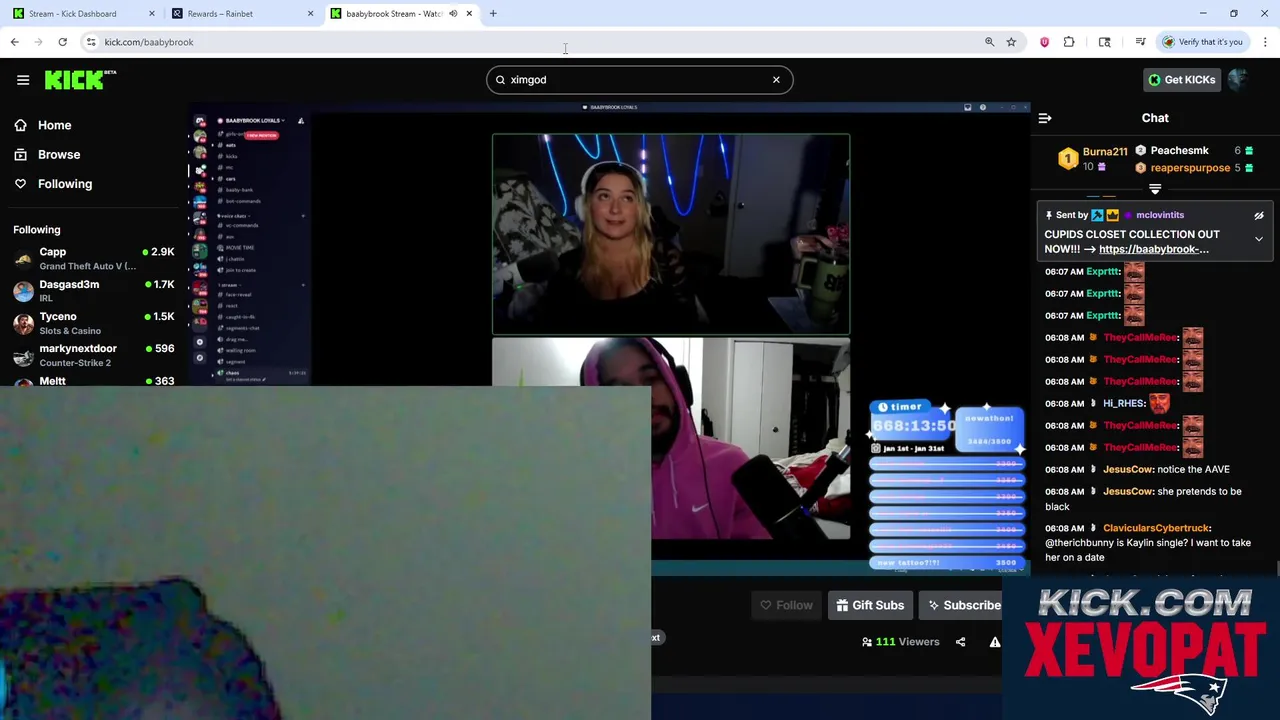
Task: Open the user profile avatar menu
Action: coord(1239,80)
